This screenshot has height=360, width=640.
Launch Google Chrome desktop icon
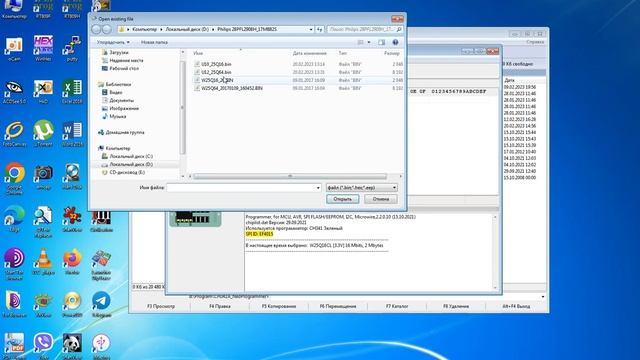click(14, 179)
